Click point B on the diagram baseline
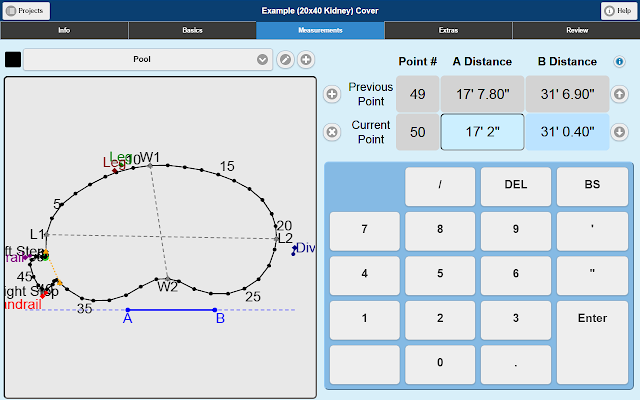The image size is (640, 400). pos(215,310)
